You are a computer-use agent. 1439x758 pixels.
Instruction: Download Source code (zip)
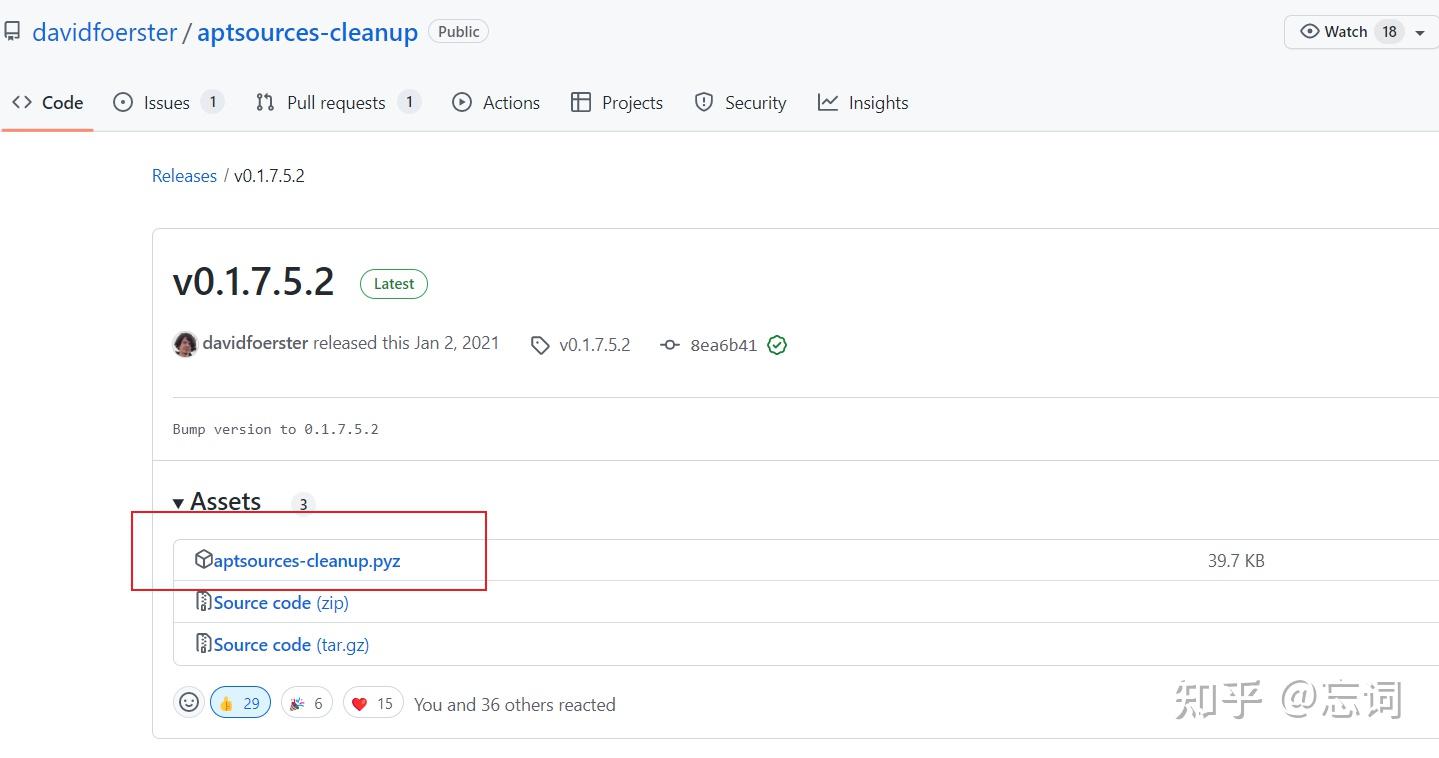(281, 603)
